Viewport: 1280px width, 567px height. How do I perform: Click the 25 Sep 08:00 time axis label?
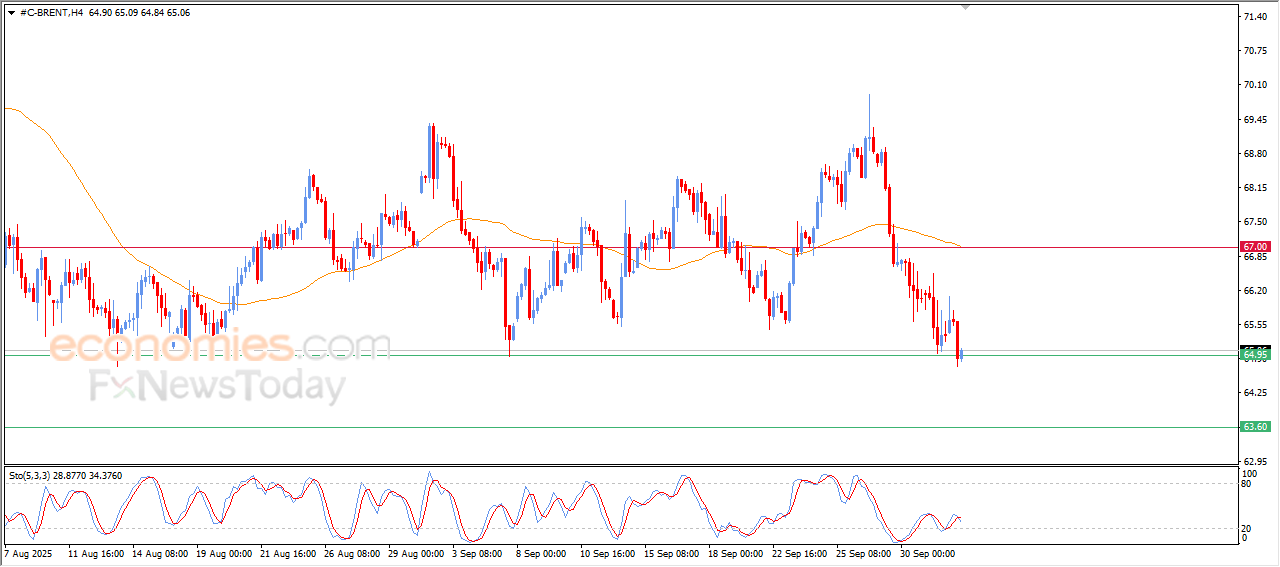[x=862, y=553]
